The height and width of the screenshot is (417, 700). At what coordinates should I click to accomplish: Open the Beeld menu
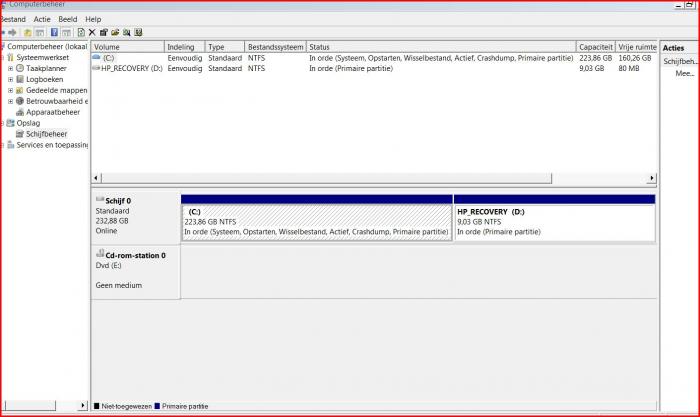click(x=67, y=19)
